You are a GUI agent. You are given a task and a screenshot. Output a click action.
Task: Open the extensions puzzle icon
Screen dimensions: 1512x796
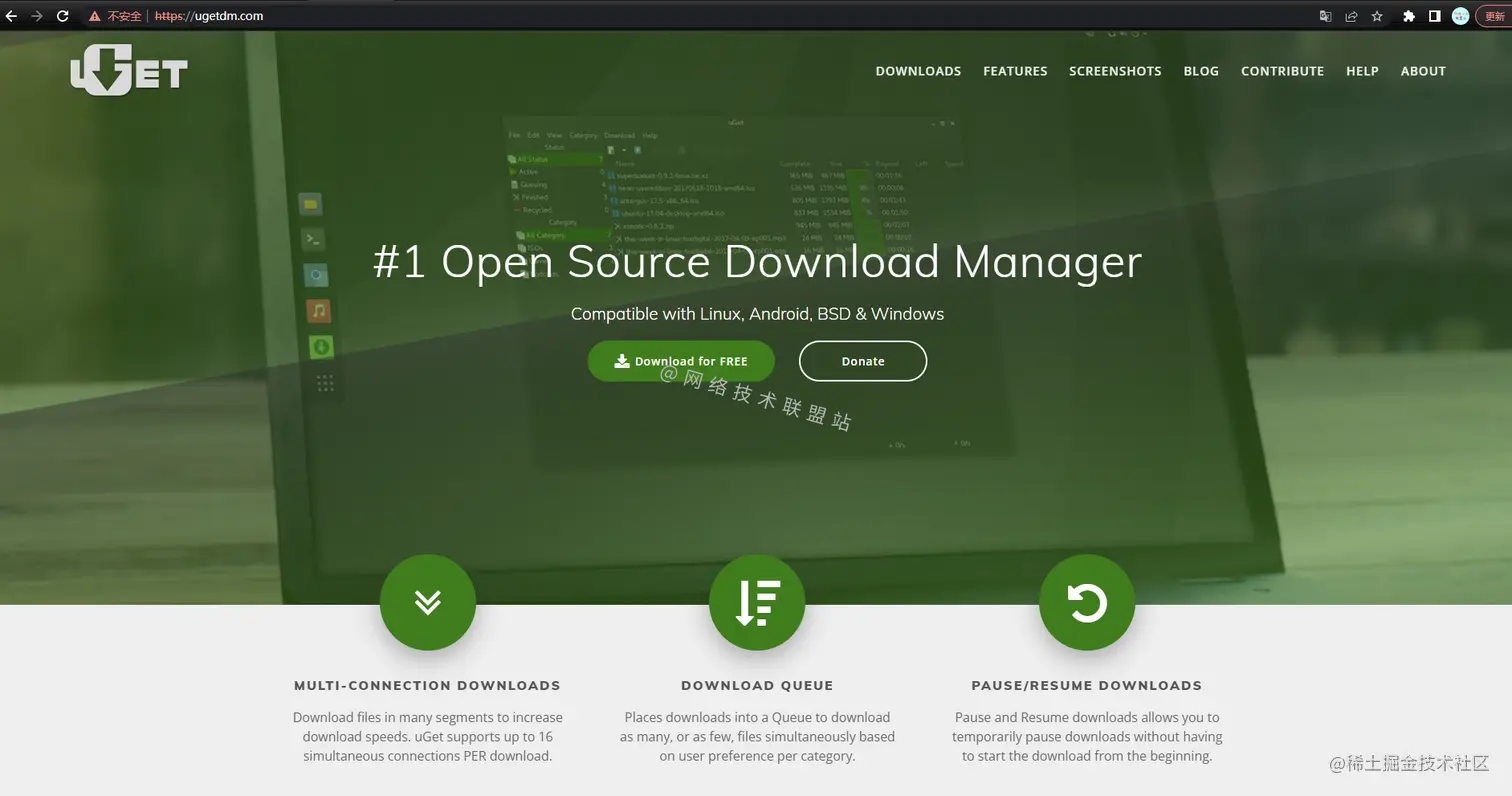coord(1409,16)
